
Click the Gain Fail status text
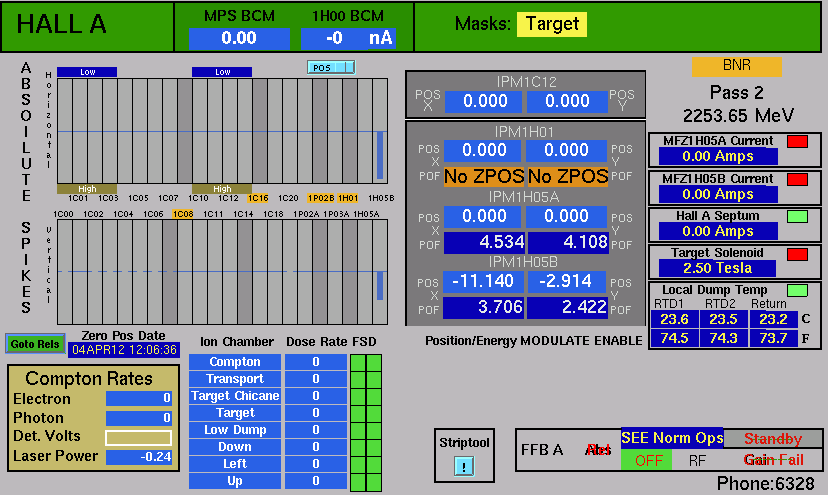coord(773,460)
